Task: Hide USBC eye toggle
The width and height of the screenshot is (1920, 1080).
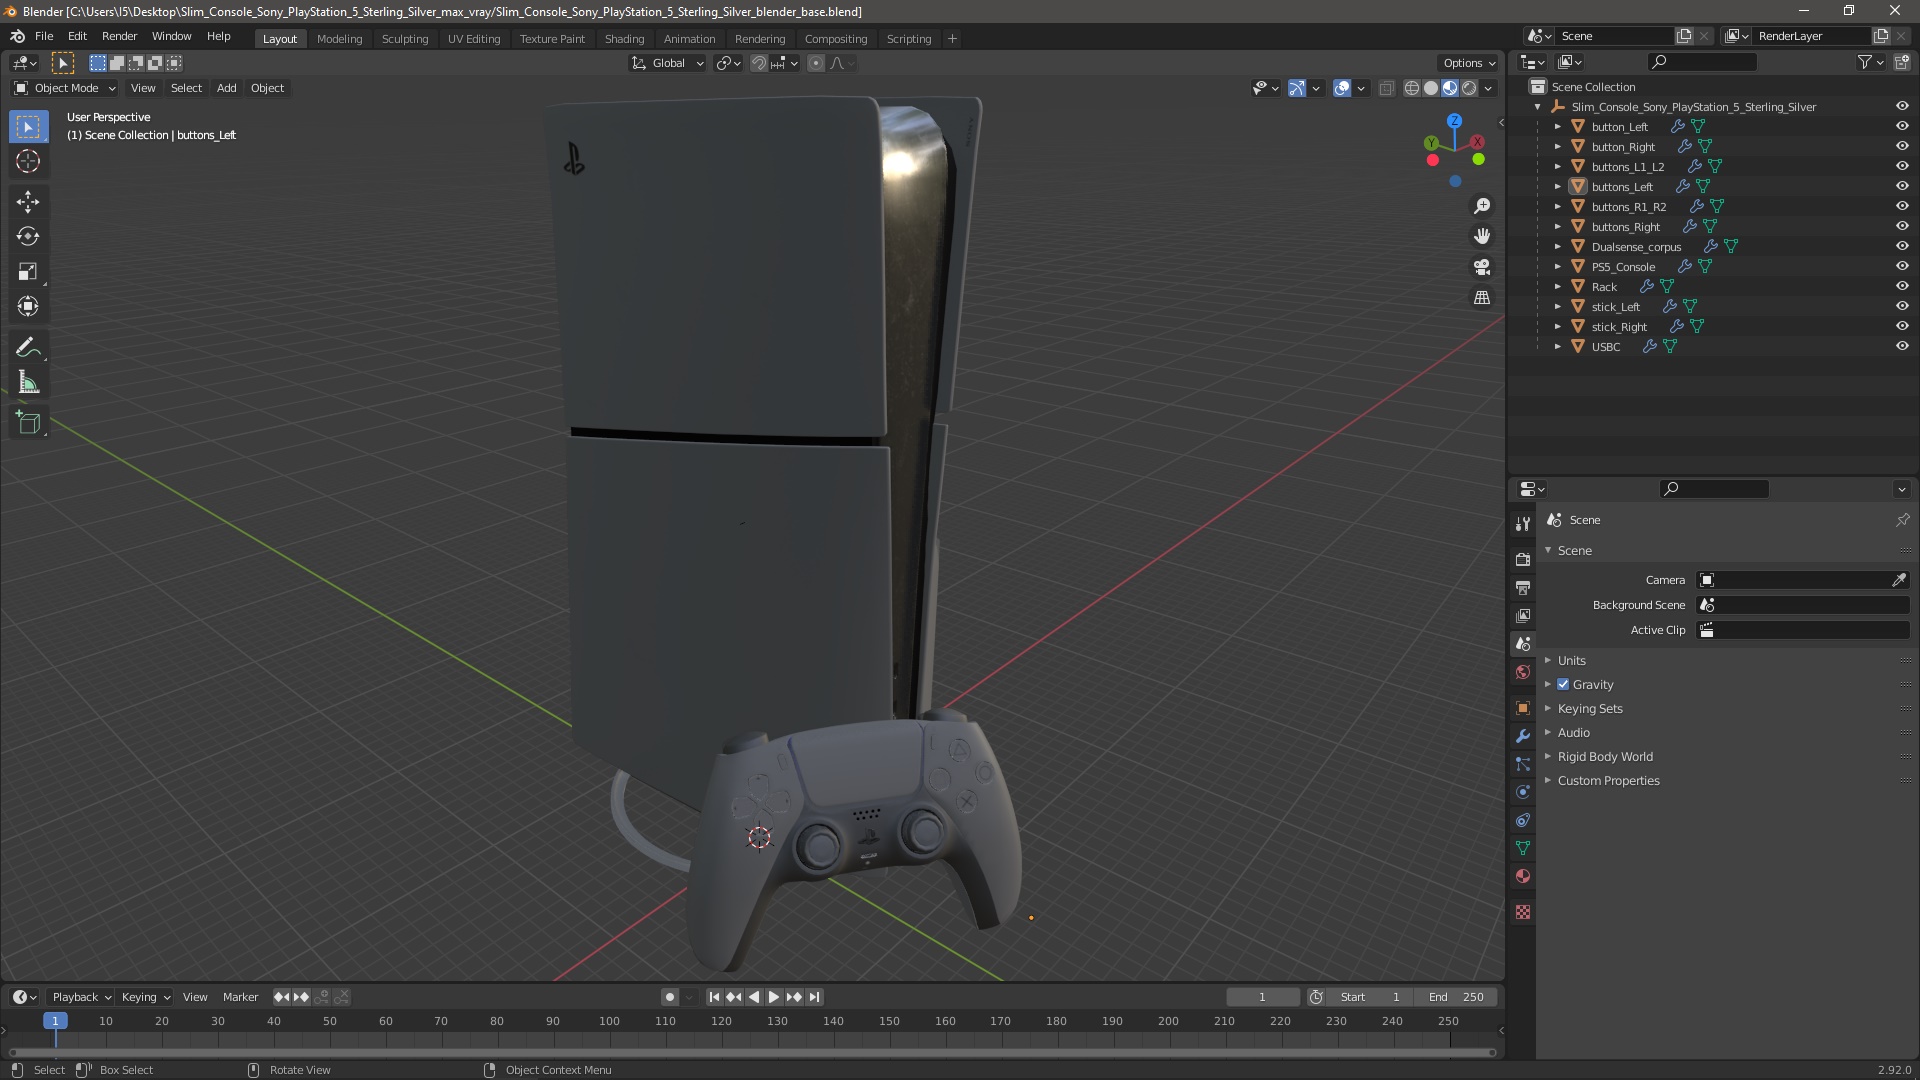Action: pyautogui.click(x=1902, y=346)
